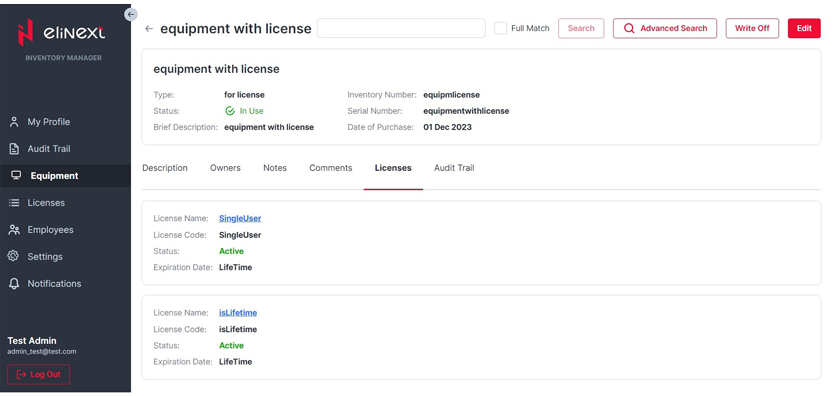Image resolution: width=834 pixels, height=396 pixels.
Task: Click the Elinext logo
Action: tap(62, 33)
